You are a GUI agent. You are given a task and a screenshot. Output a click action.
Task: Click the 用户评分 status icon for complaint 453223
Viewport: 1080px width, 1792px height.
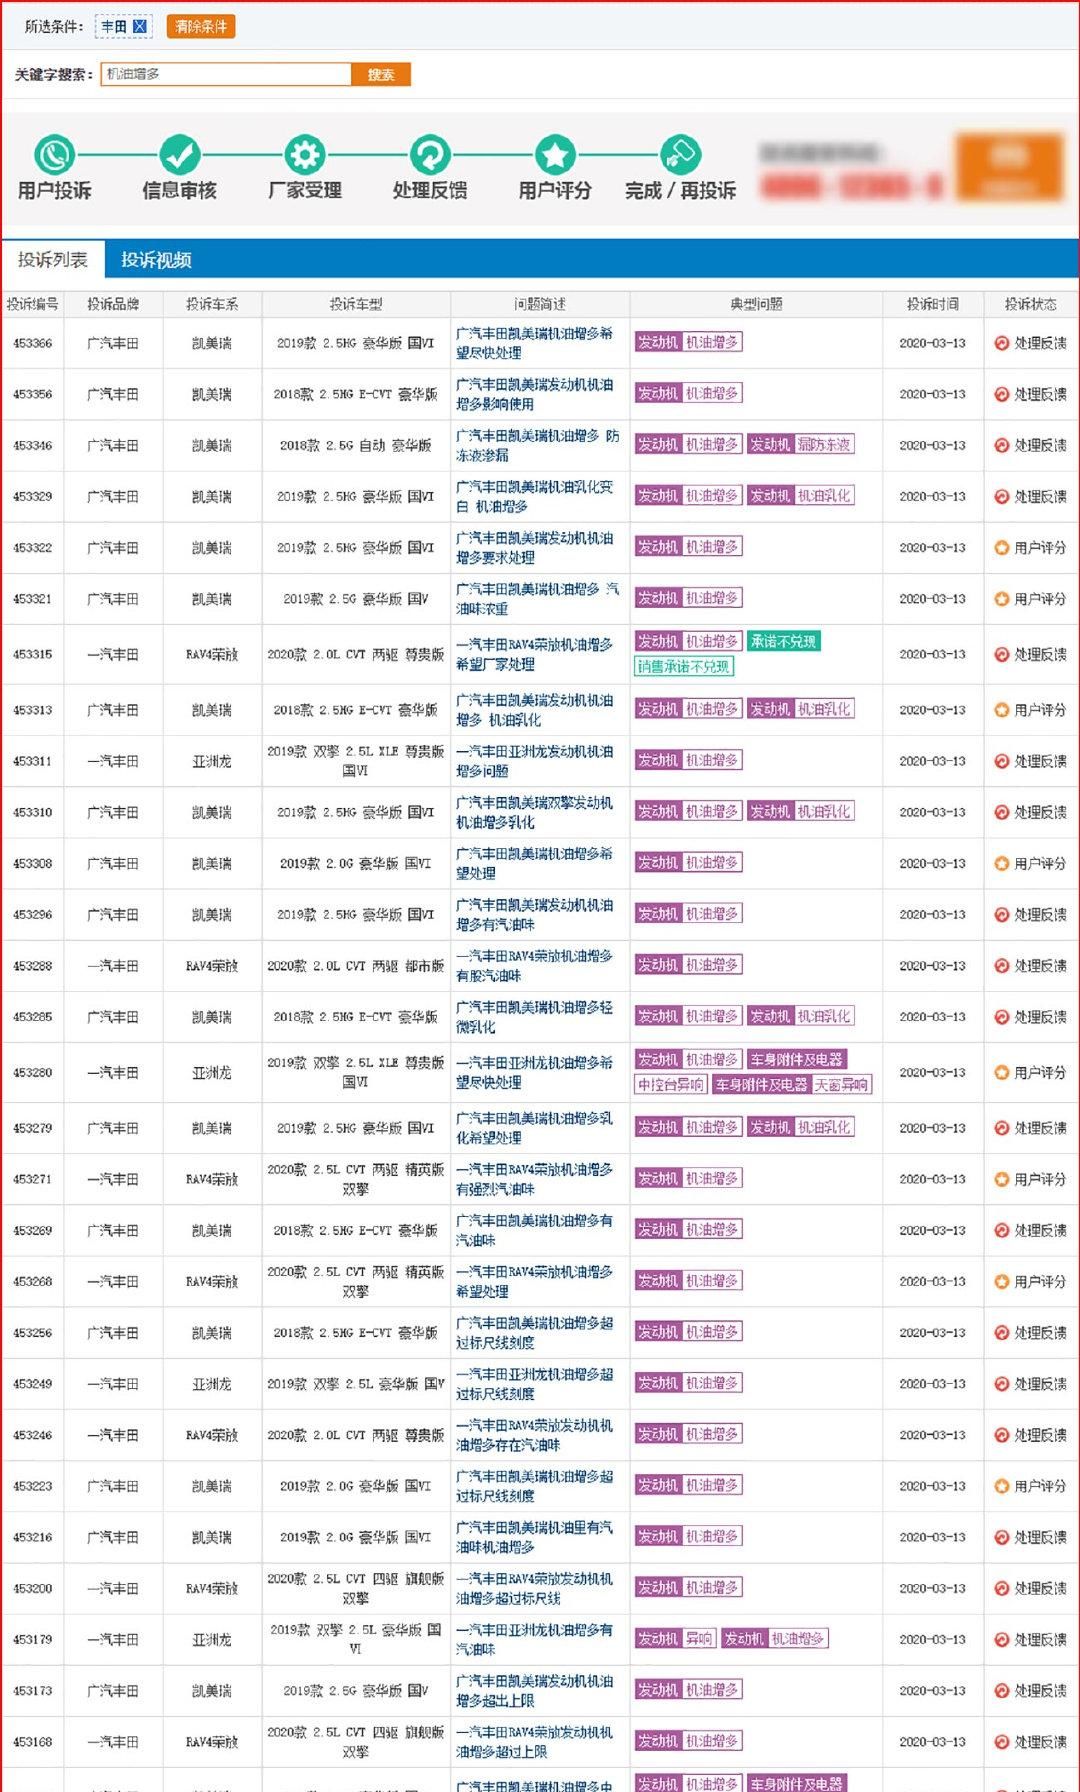[1001, 1486]
